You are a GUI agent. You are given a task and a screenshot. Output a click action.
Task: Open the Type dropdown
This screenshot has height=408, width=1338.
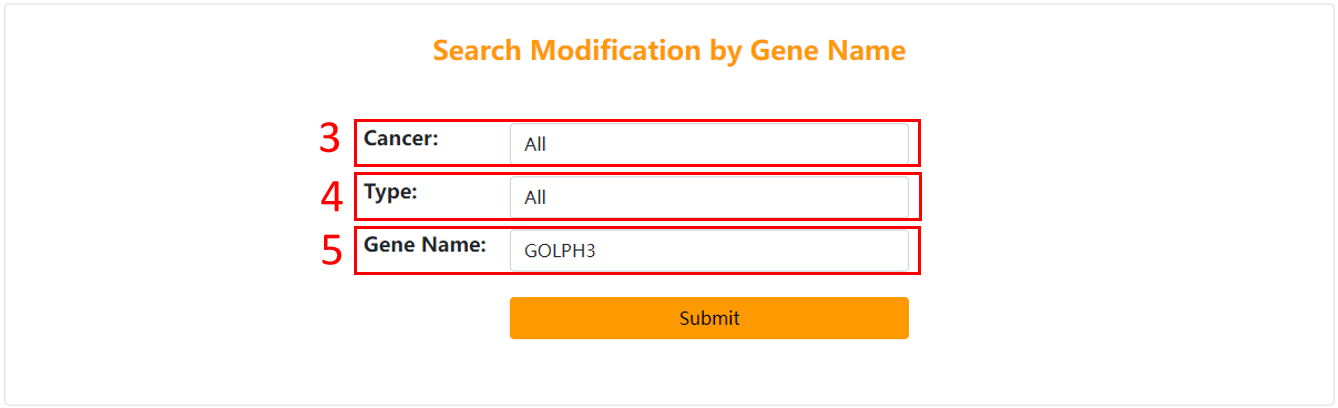[x=708, y=197]
